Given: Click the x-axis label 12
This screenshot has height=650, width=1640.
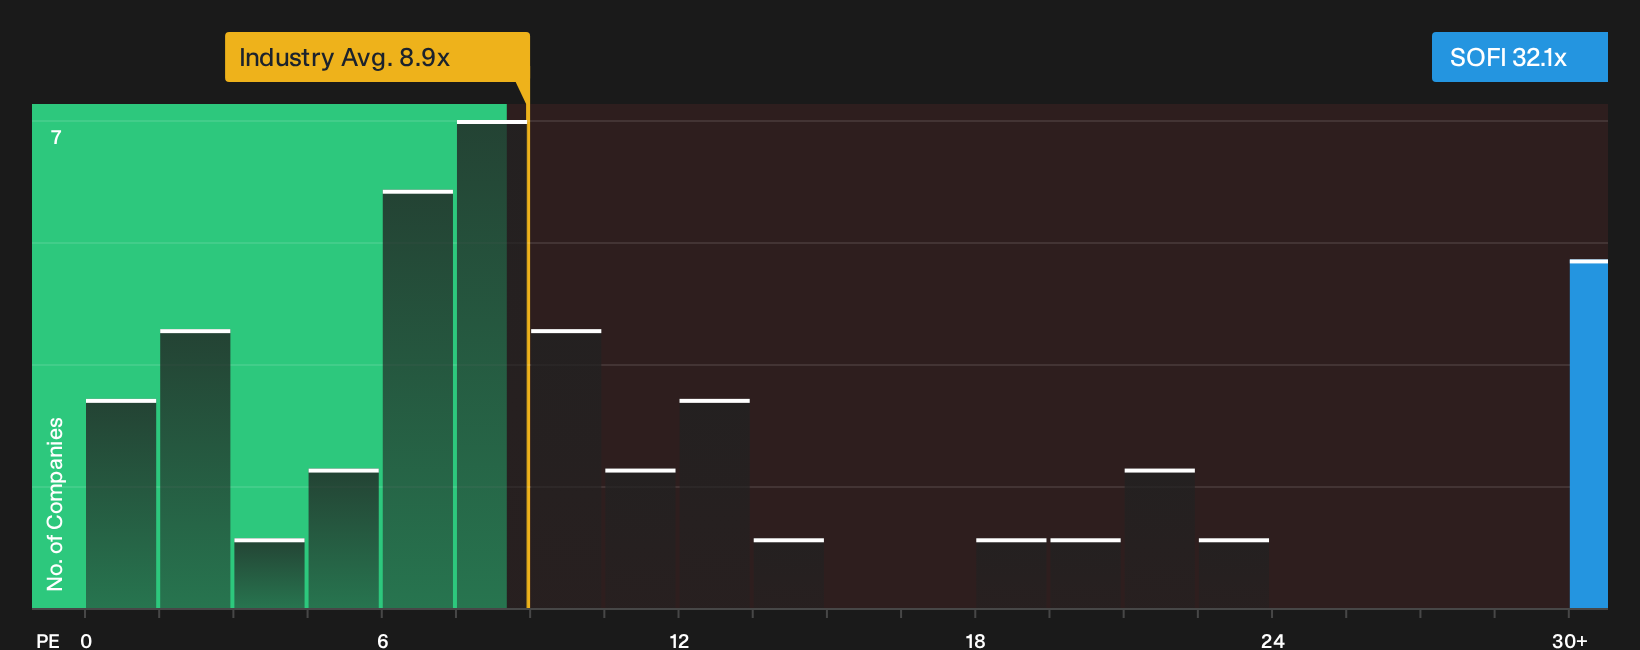Looking at the screenshot, I should pyautogui.click(x=679, y=641).
